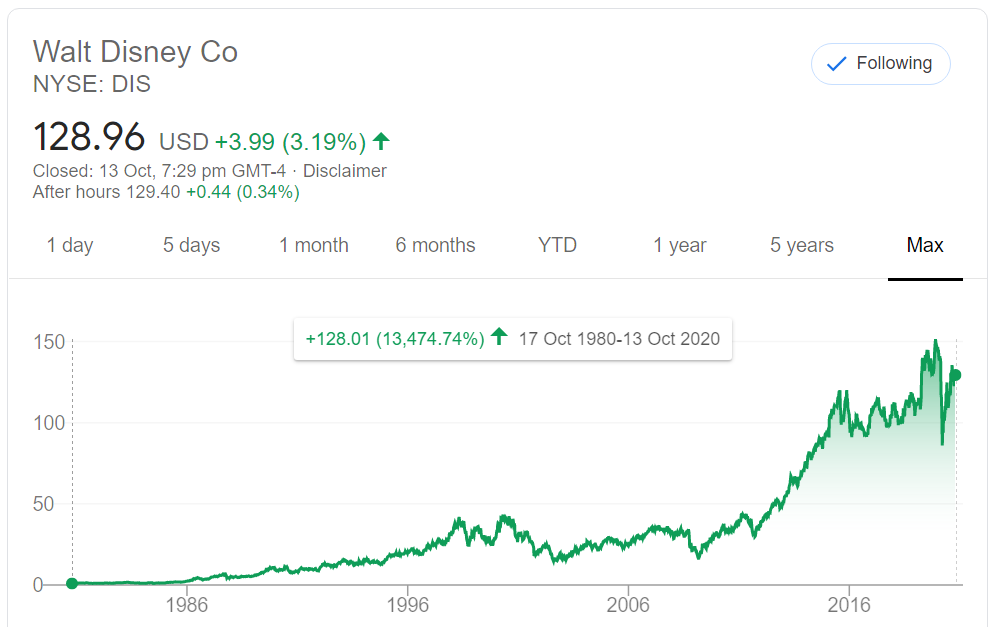Click the green up arrow beside 3.19%
This screenshot has width=995, height=627.
pos(382,140)
